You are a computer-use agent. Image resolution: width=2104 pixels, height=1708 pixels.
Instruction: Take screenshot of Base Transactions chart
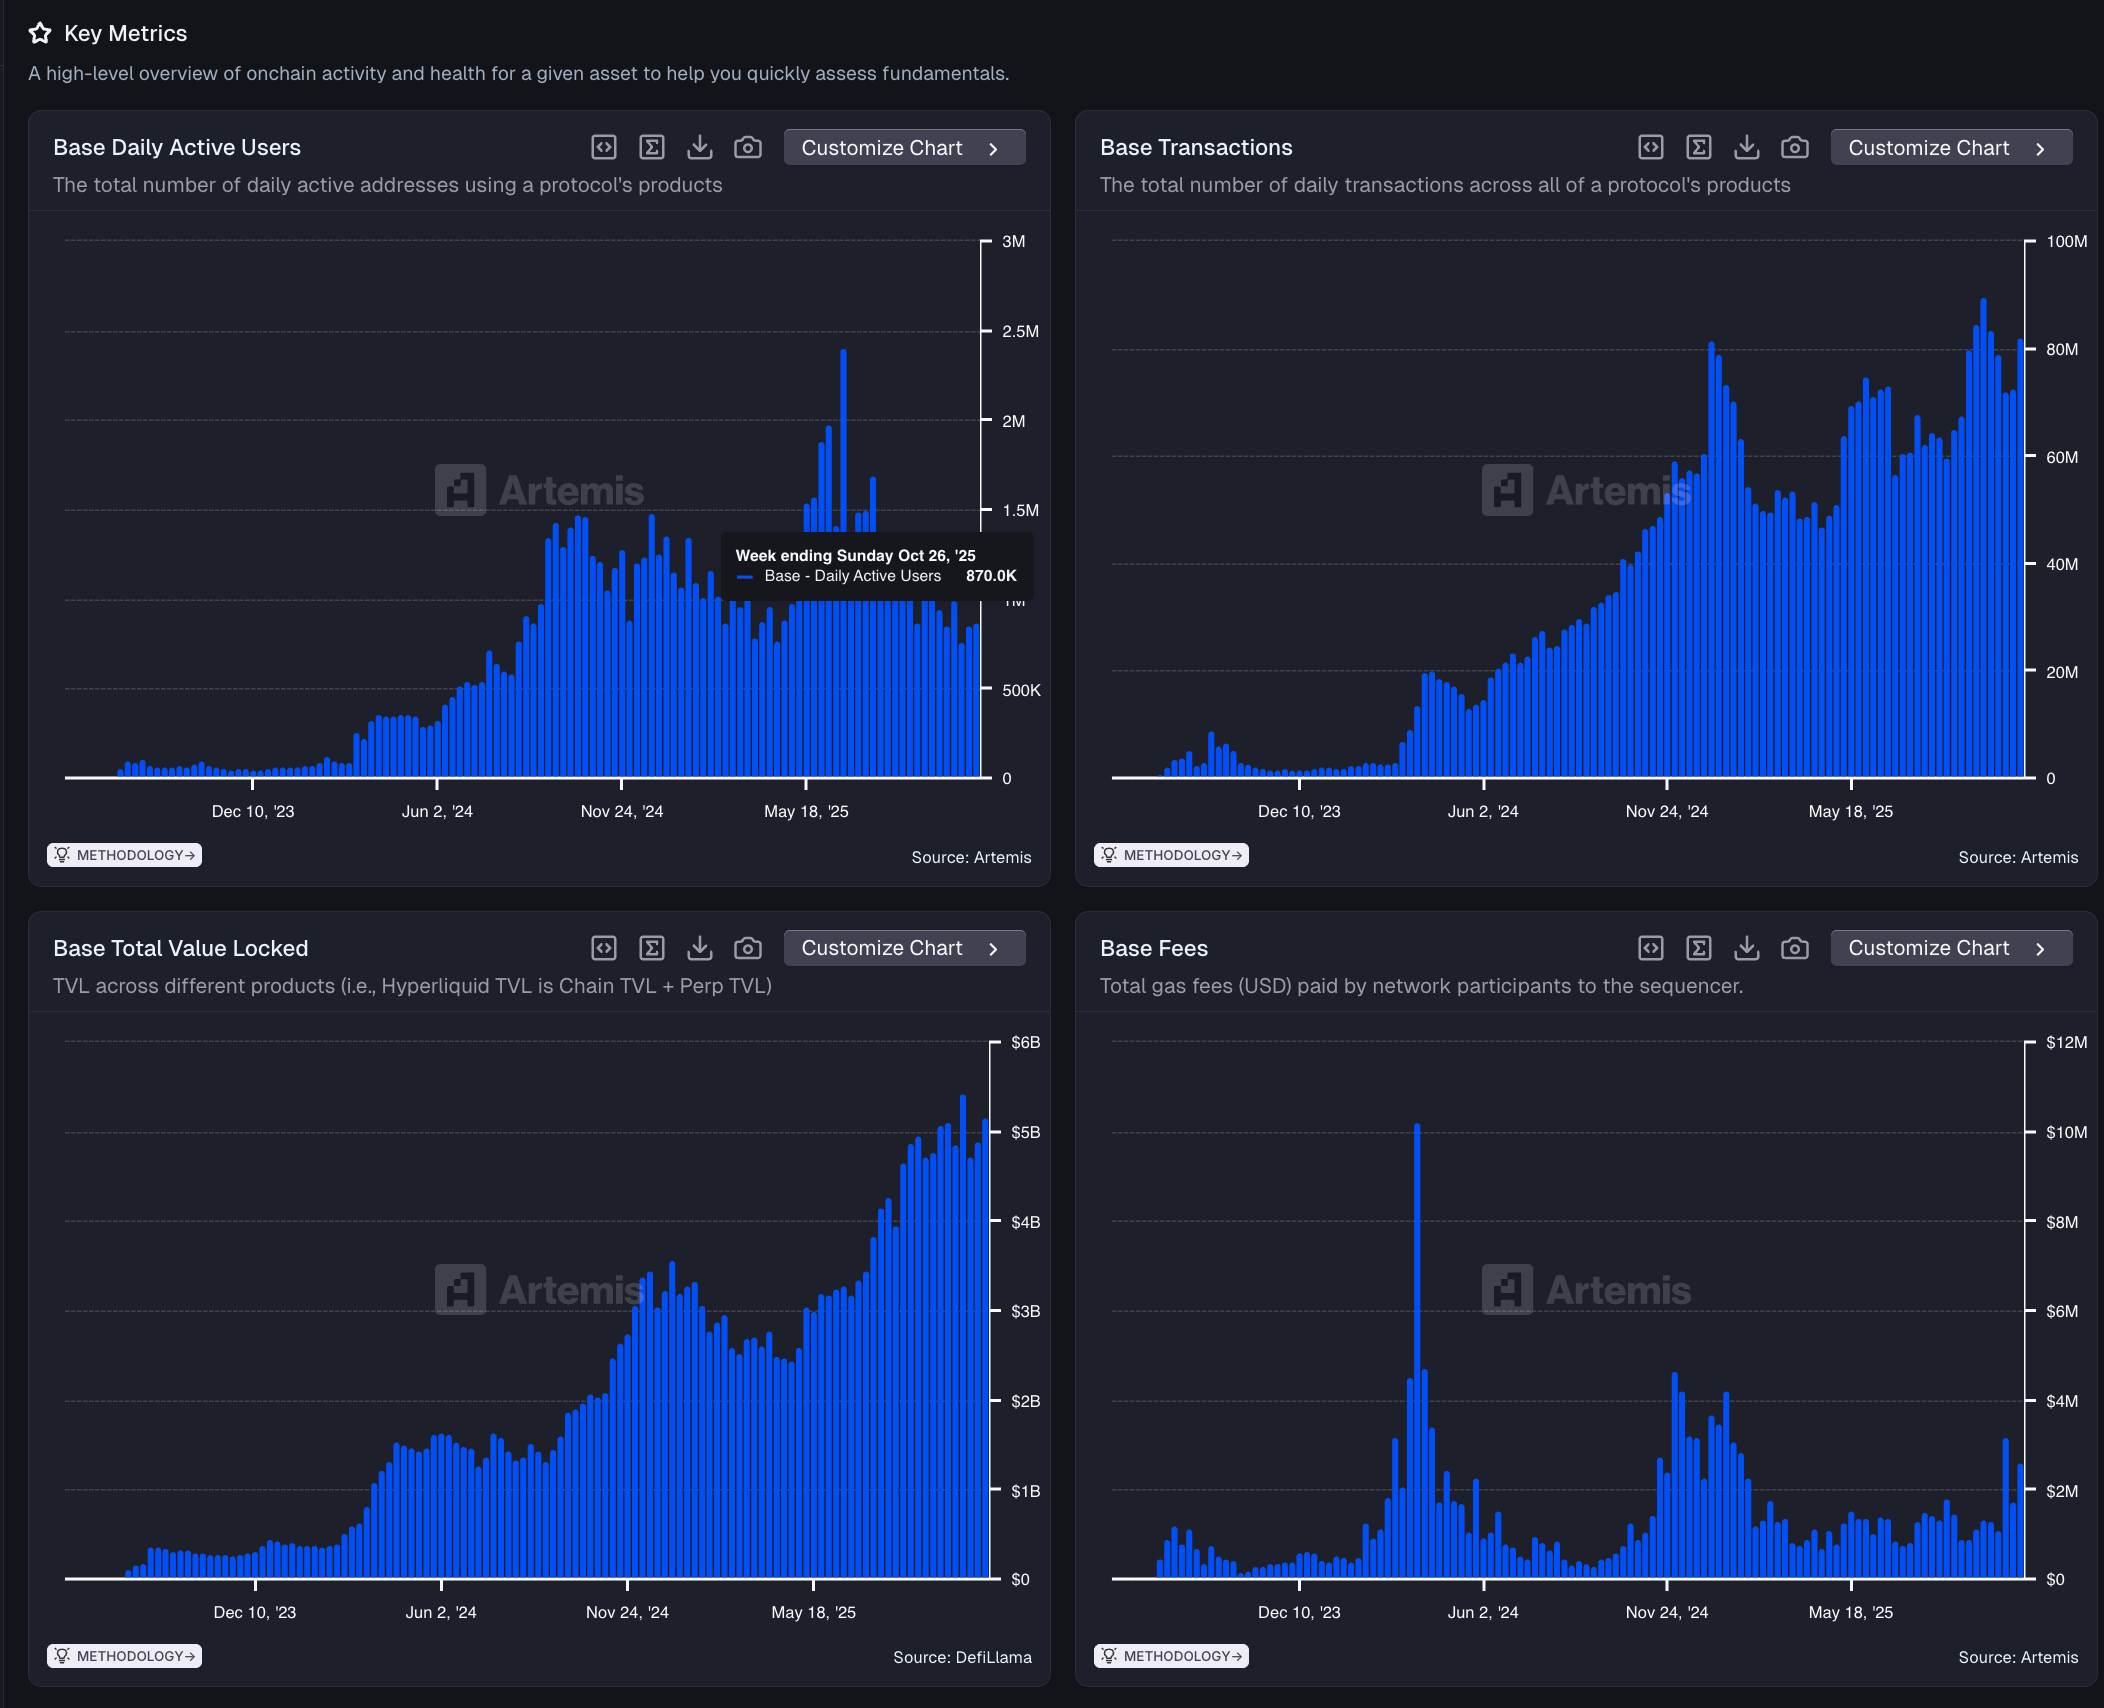tap(1795, 148)
